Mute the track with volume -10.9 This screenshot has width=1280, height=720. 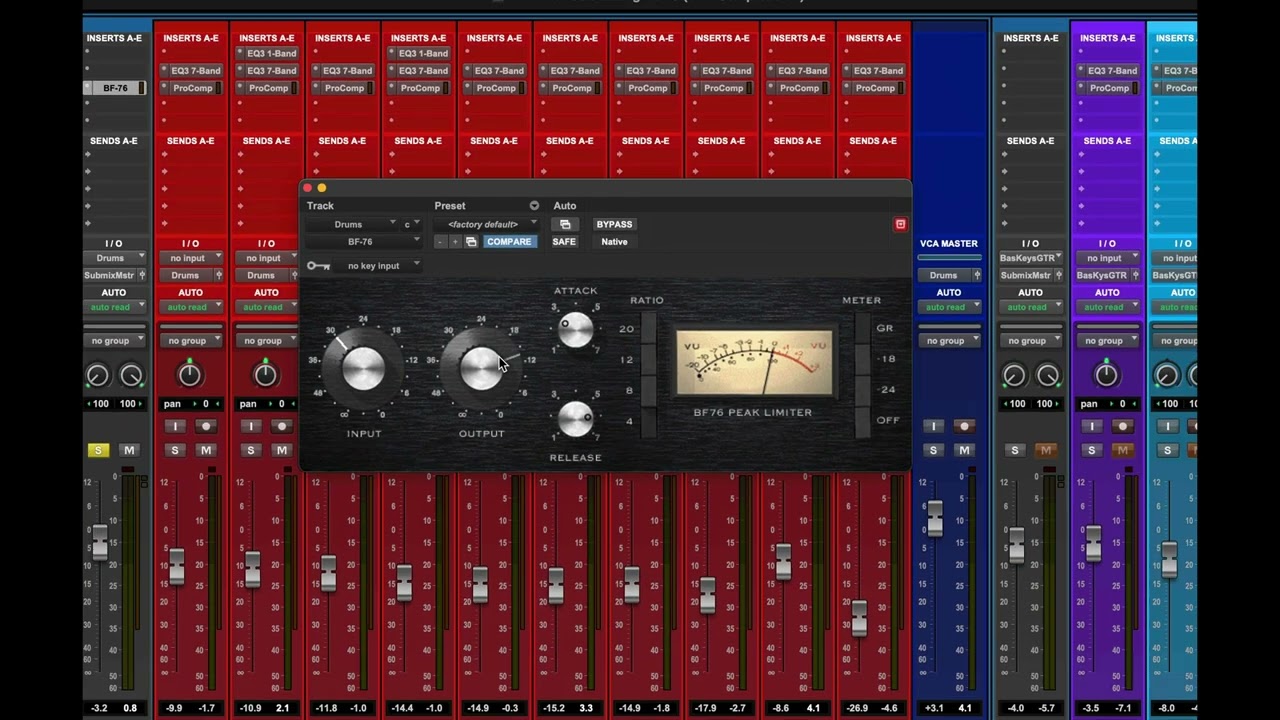point(282,450)
